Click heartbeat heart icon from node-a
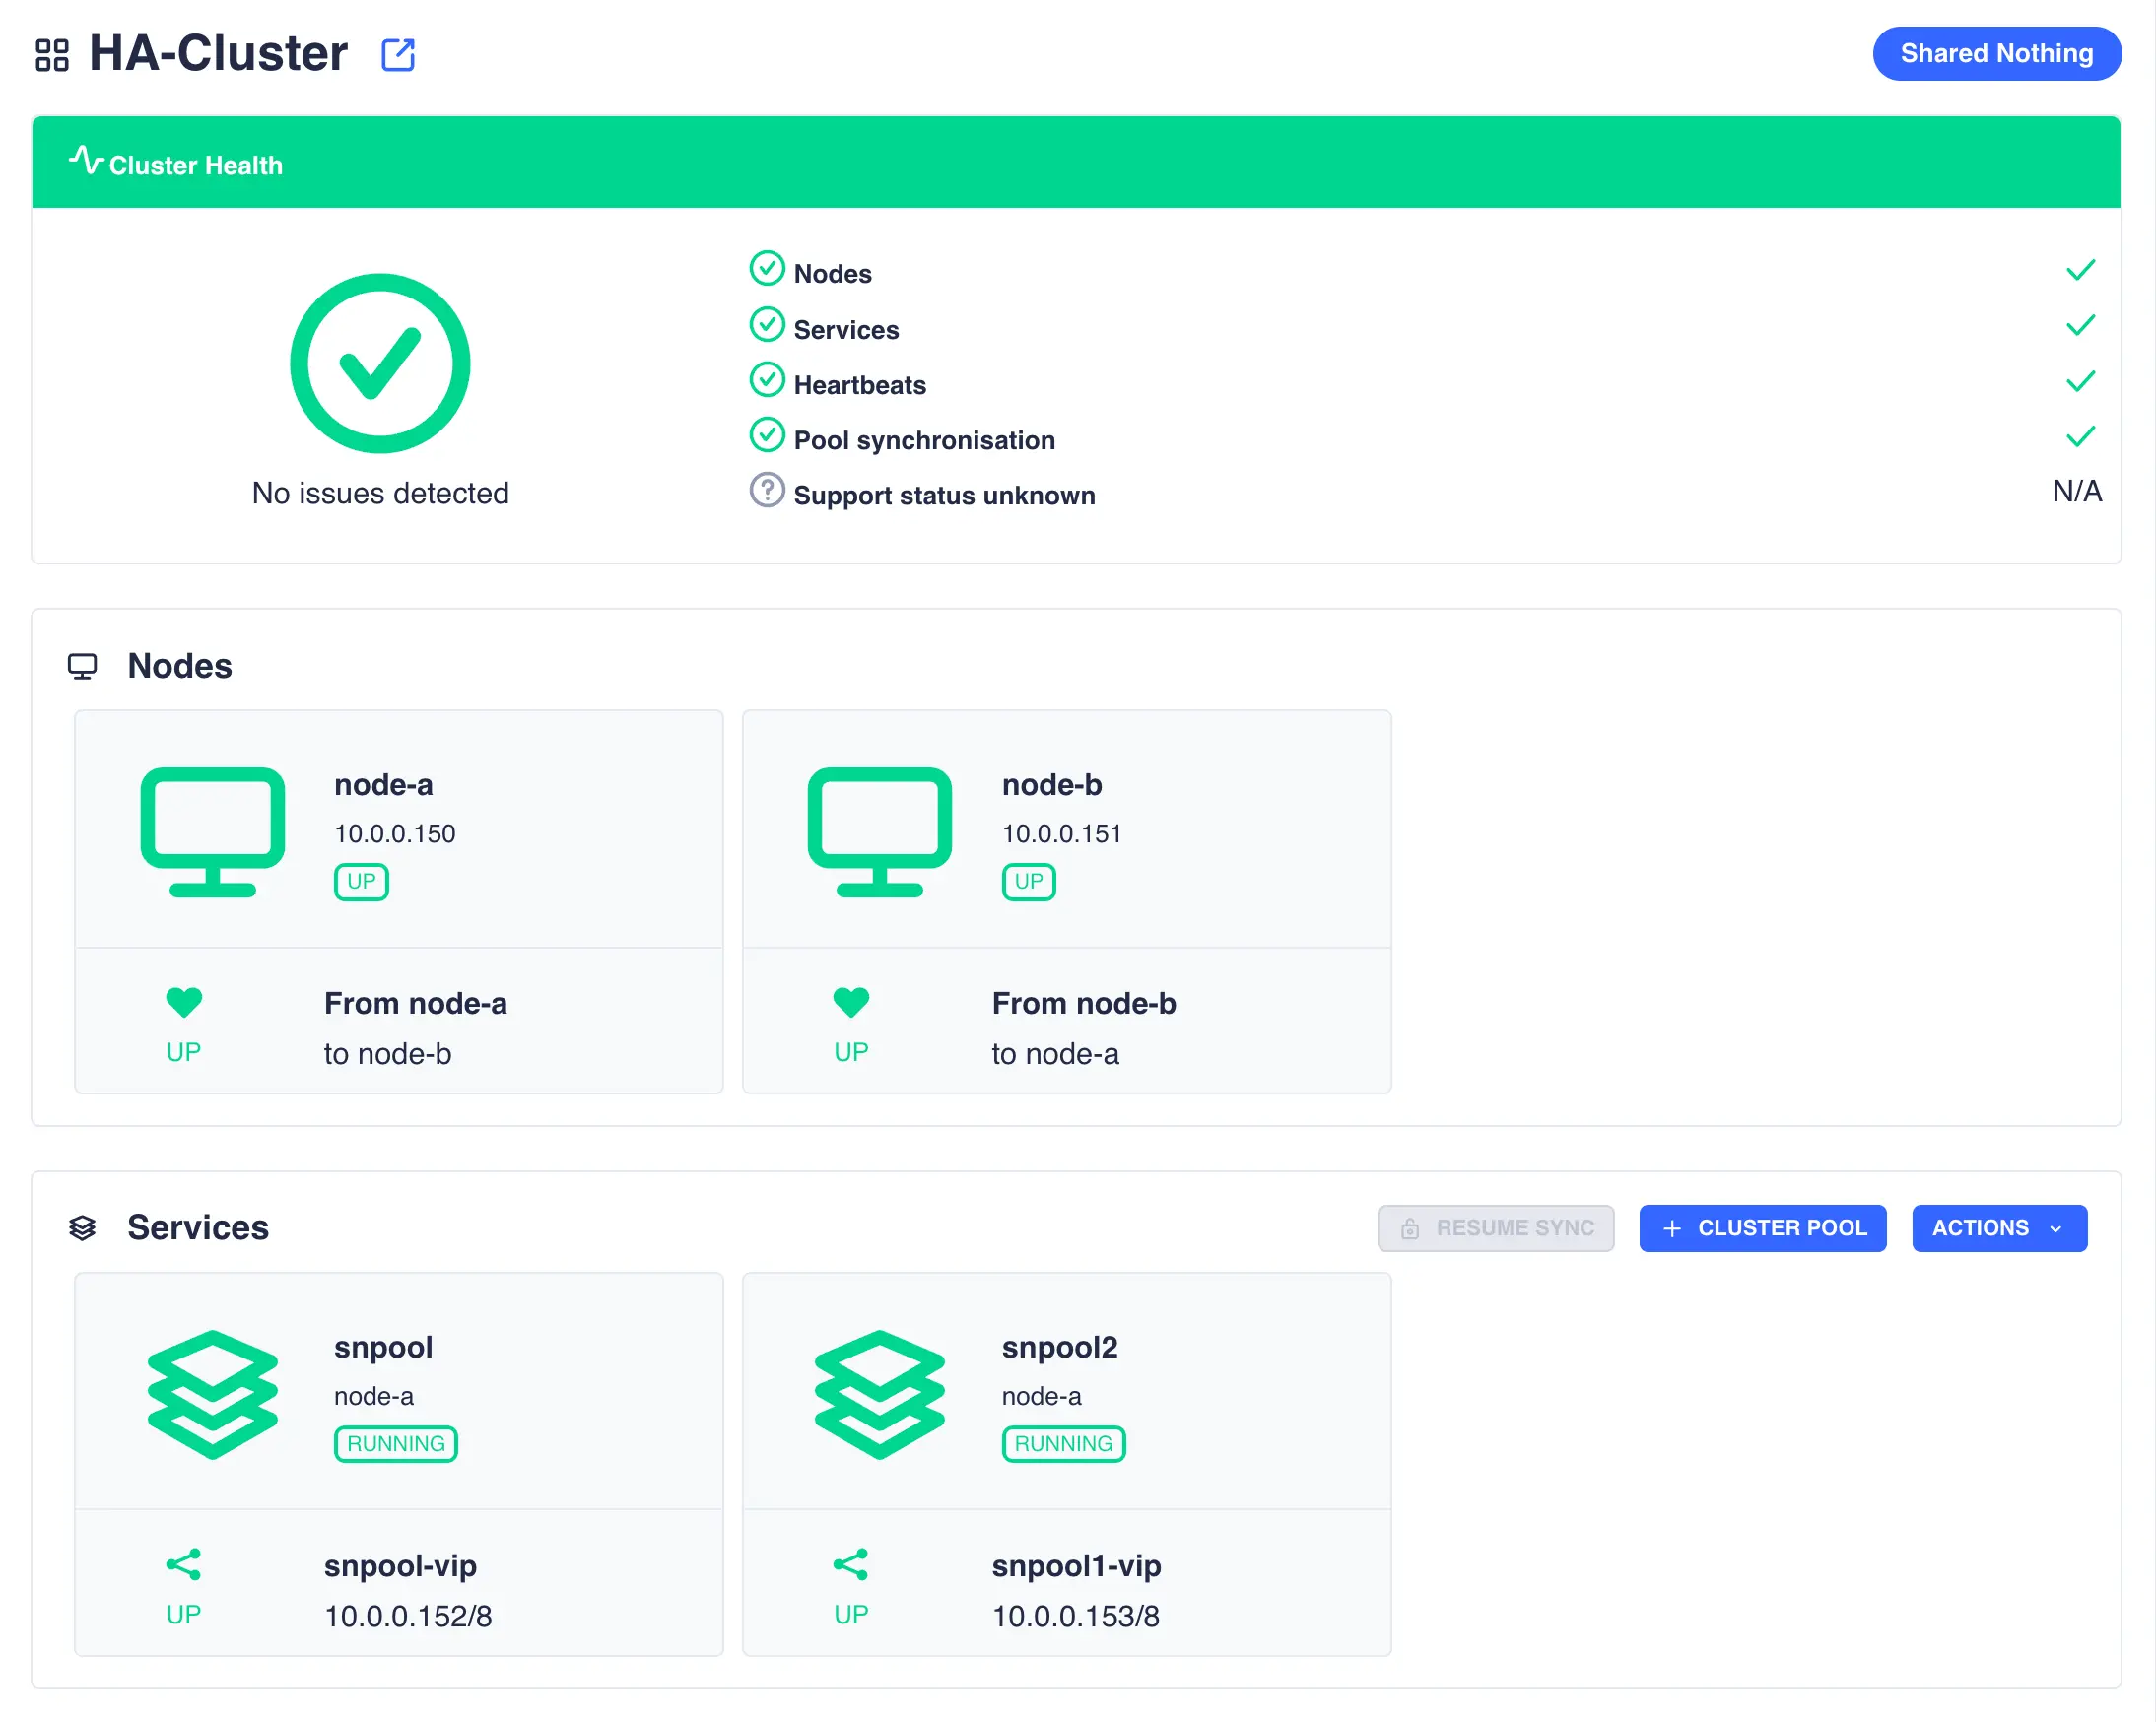The height and width of the screenshot is (1722, 2156). coord(184,1001)
